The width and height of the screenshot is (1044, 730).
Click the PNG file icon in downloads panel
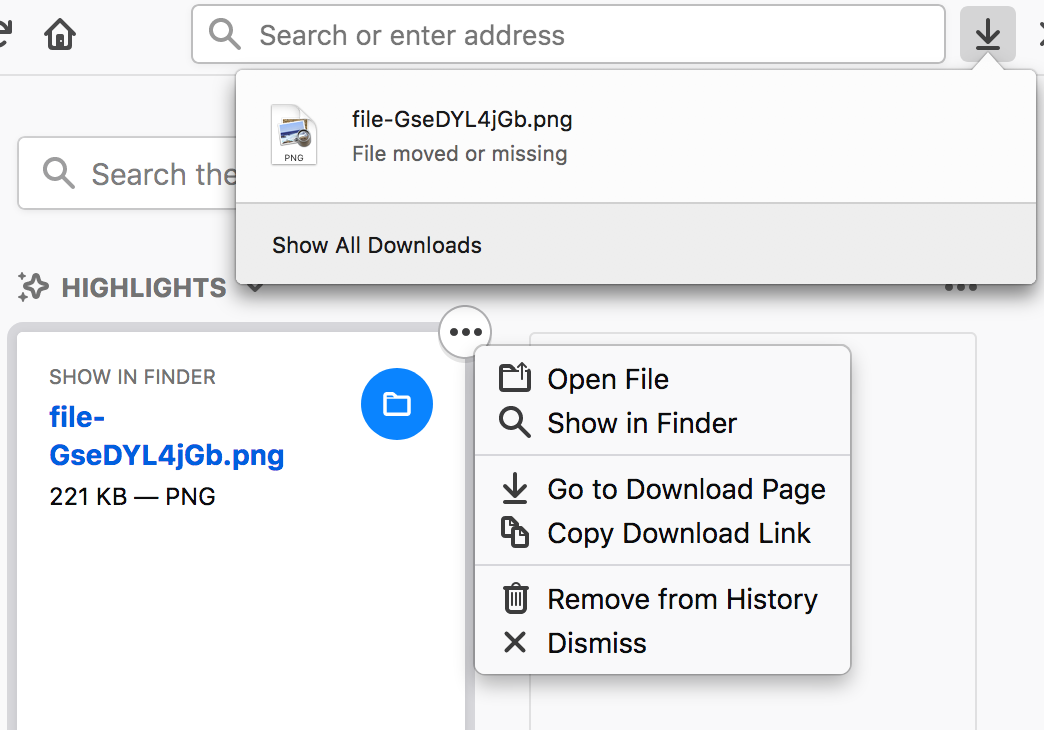click(x=294, y=135)
